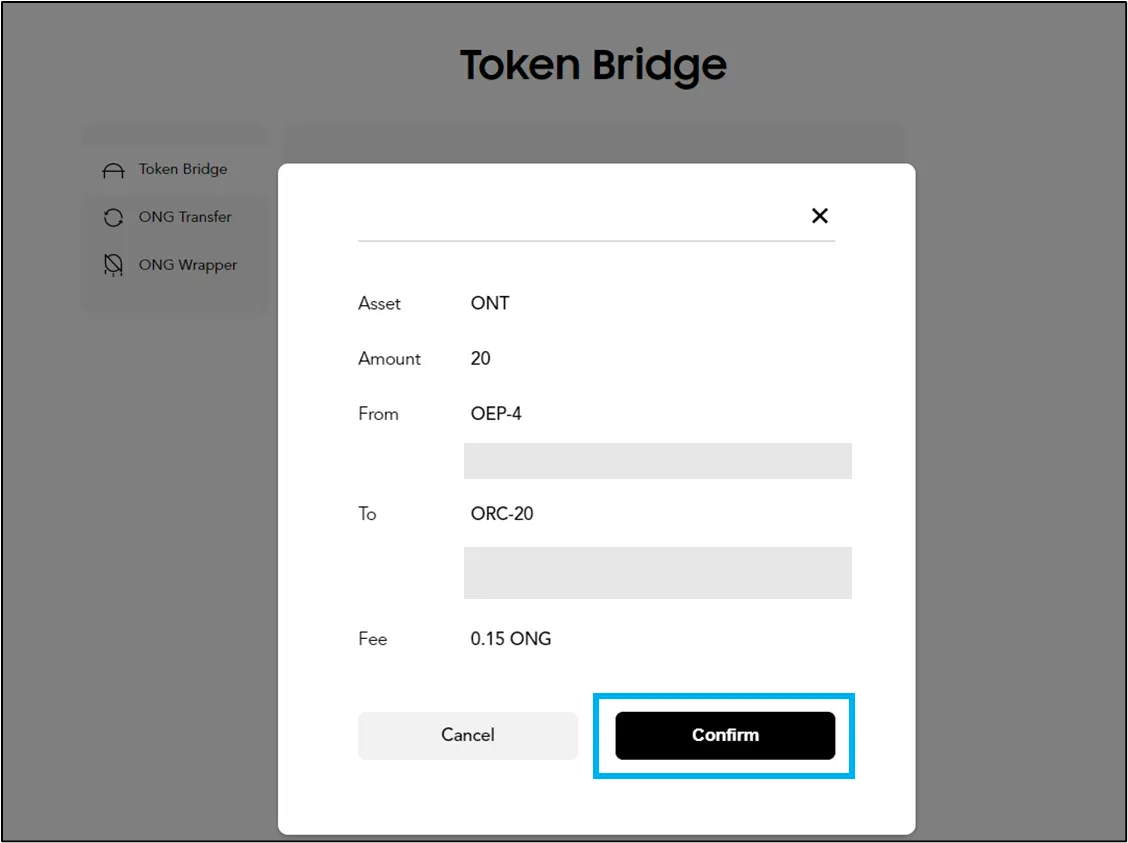
Task: Click the divider line below the dialog header
Action: [597, 239]
